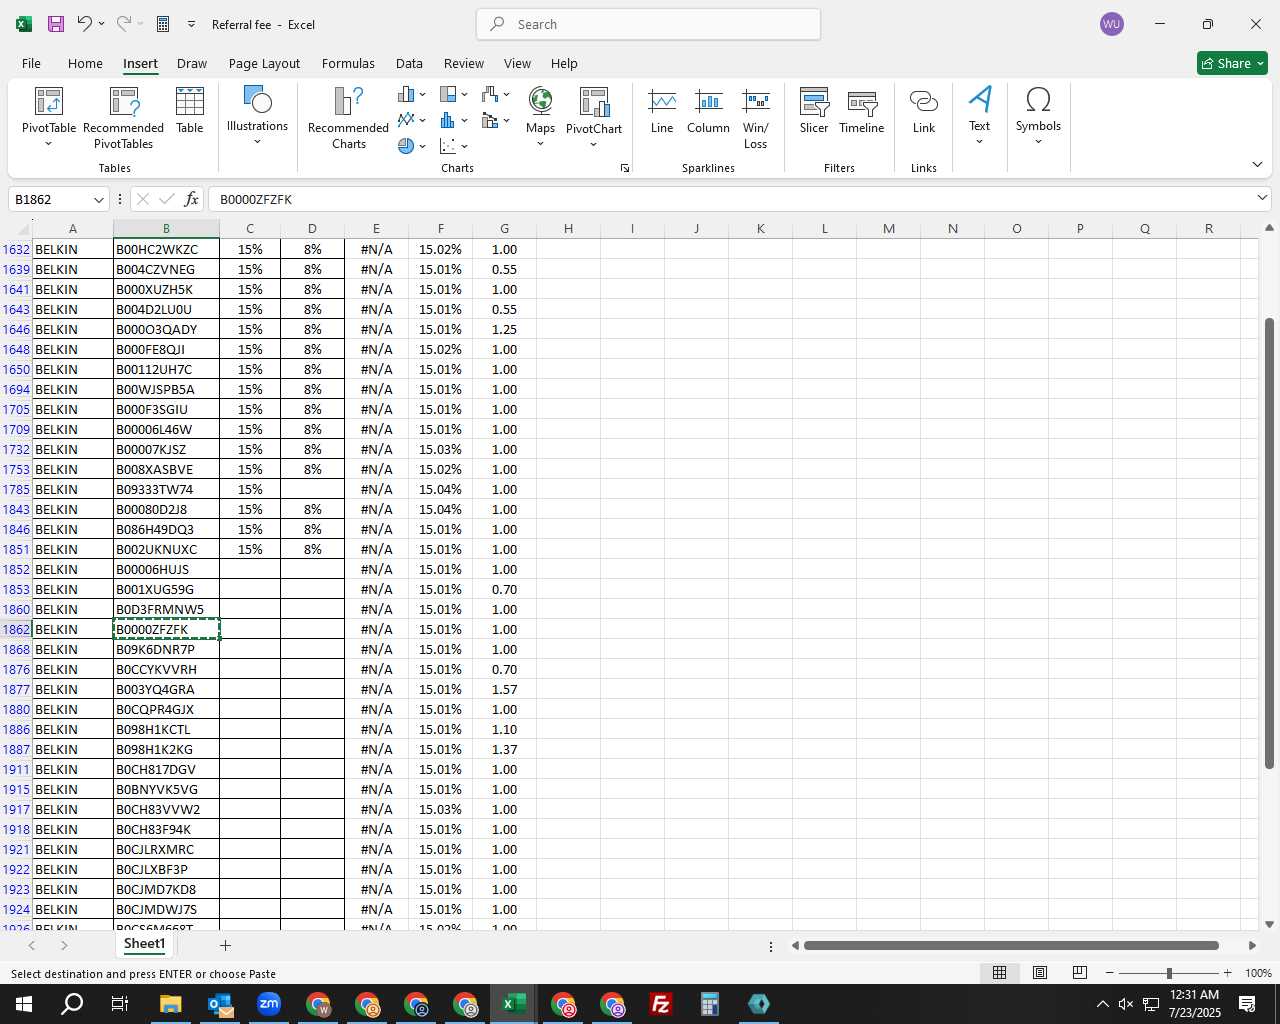The width and height of the screenshot is (1280, 1024).
Task: Insert a Line sparkline
Action: 662,110
